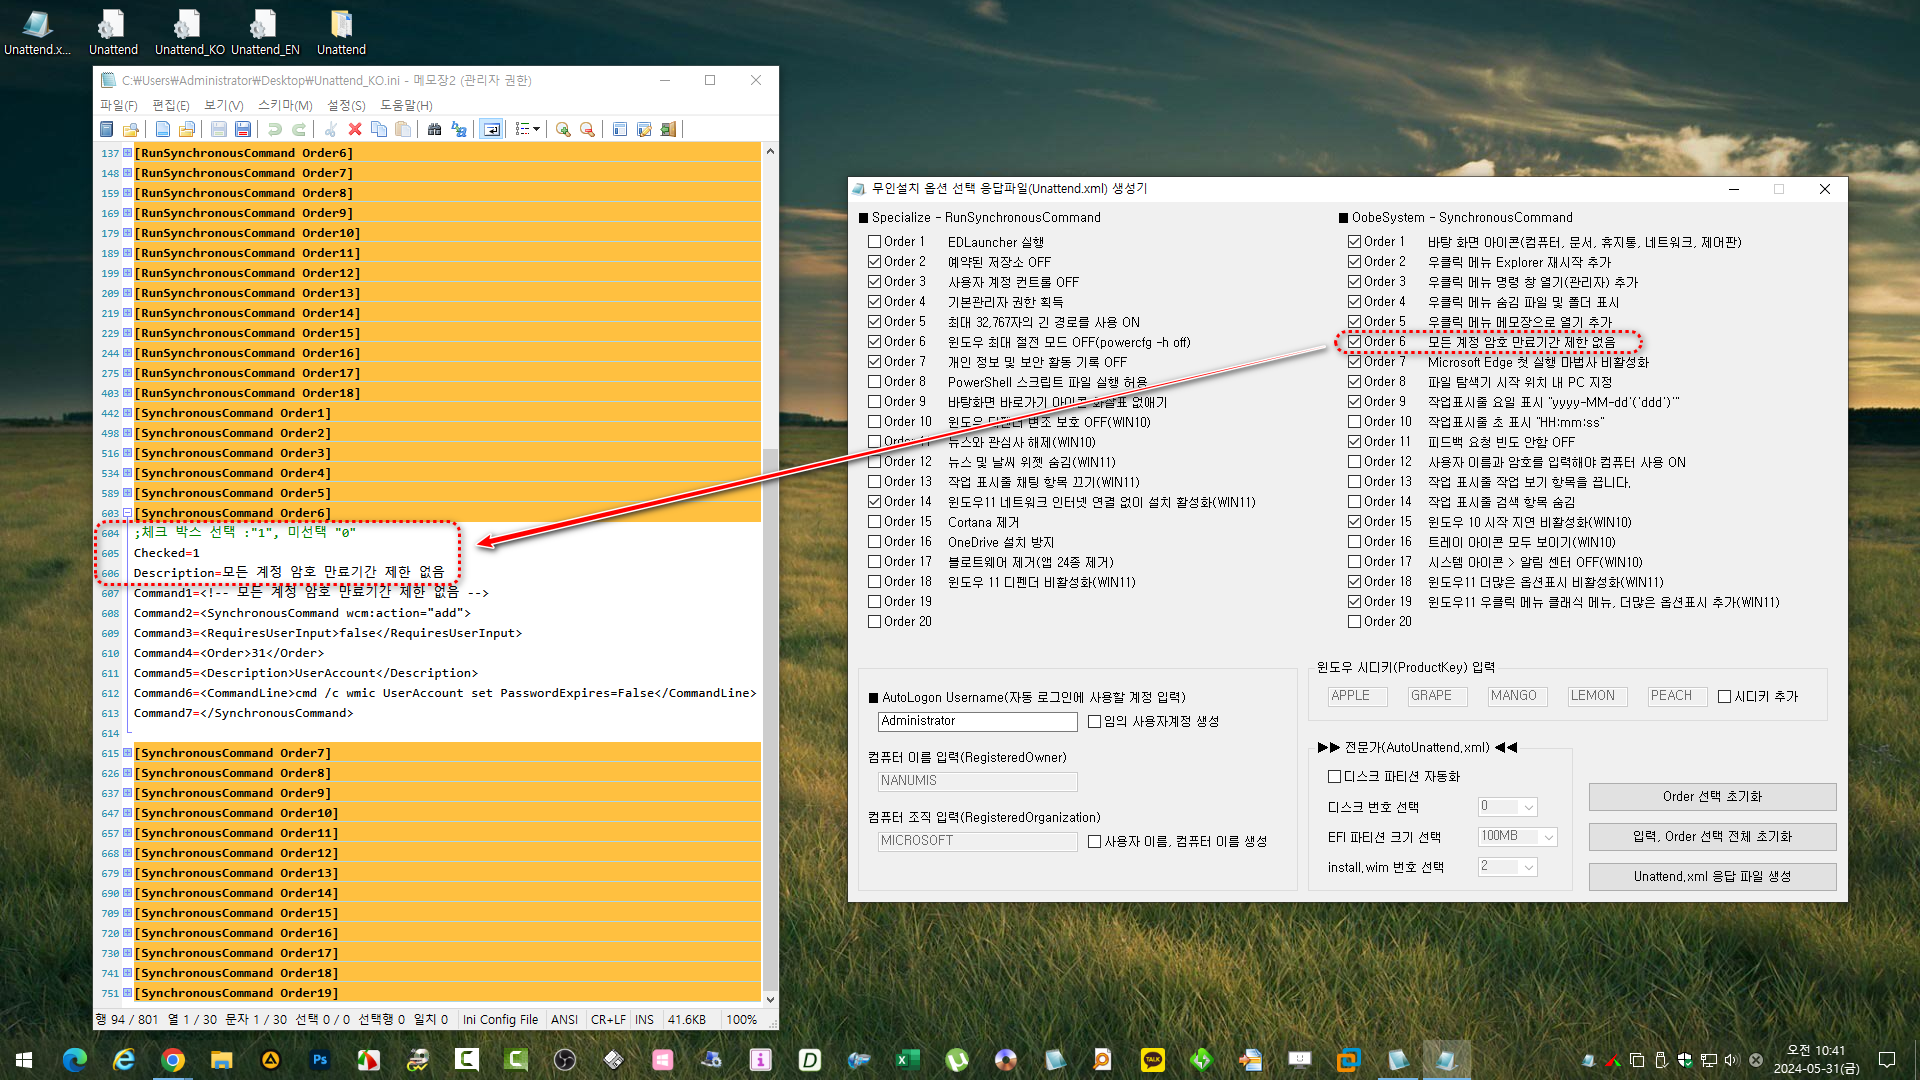Click the zoom out magnifier icon
Screen dimensions: 1920x1080
tap(587, 129)
